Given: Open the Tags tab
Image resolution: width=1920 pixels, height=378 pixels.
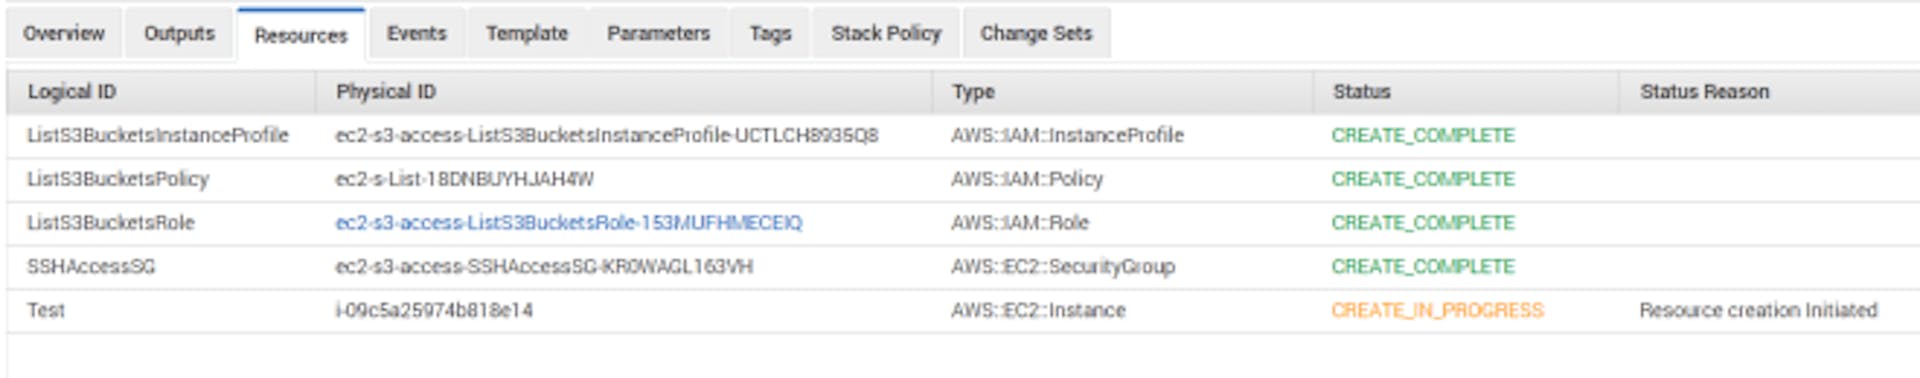Looking at the screenshot, I should pyautogui.click(x=770, y=33).
